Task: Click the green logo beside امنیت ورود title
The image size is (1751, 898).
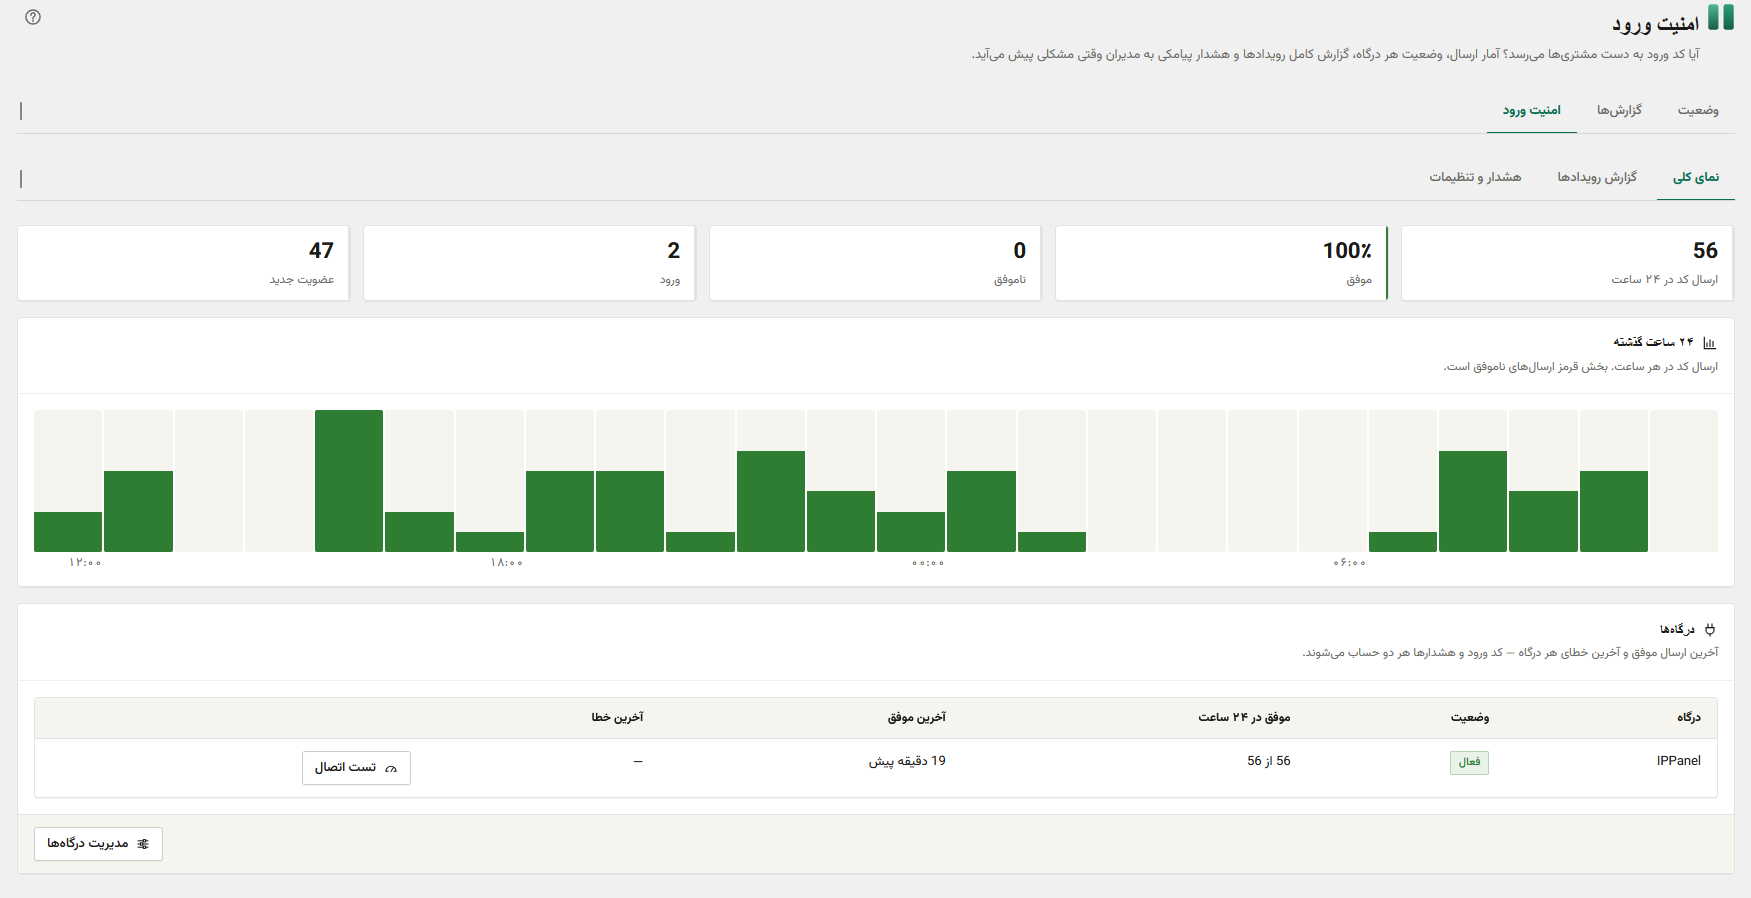Action: [x=1720, y=17]
